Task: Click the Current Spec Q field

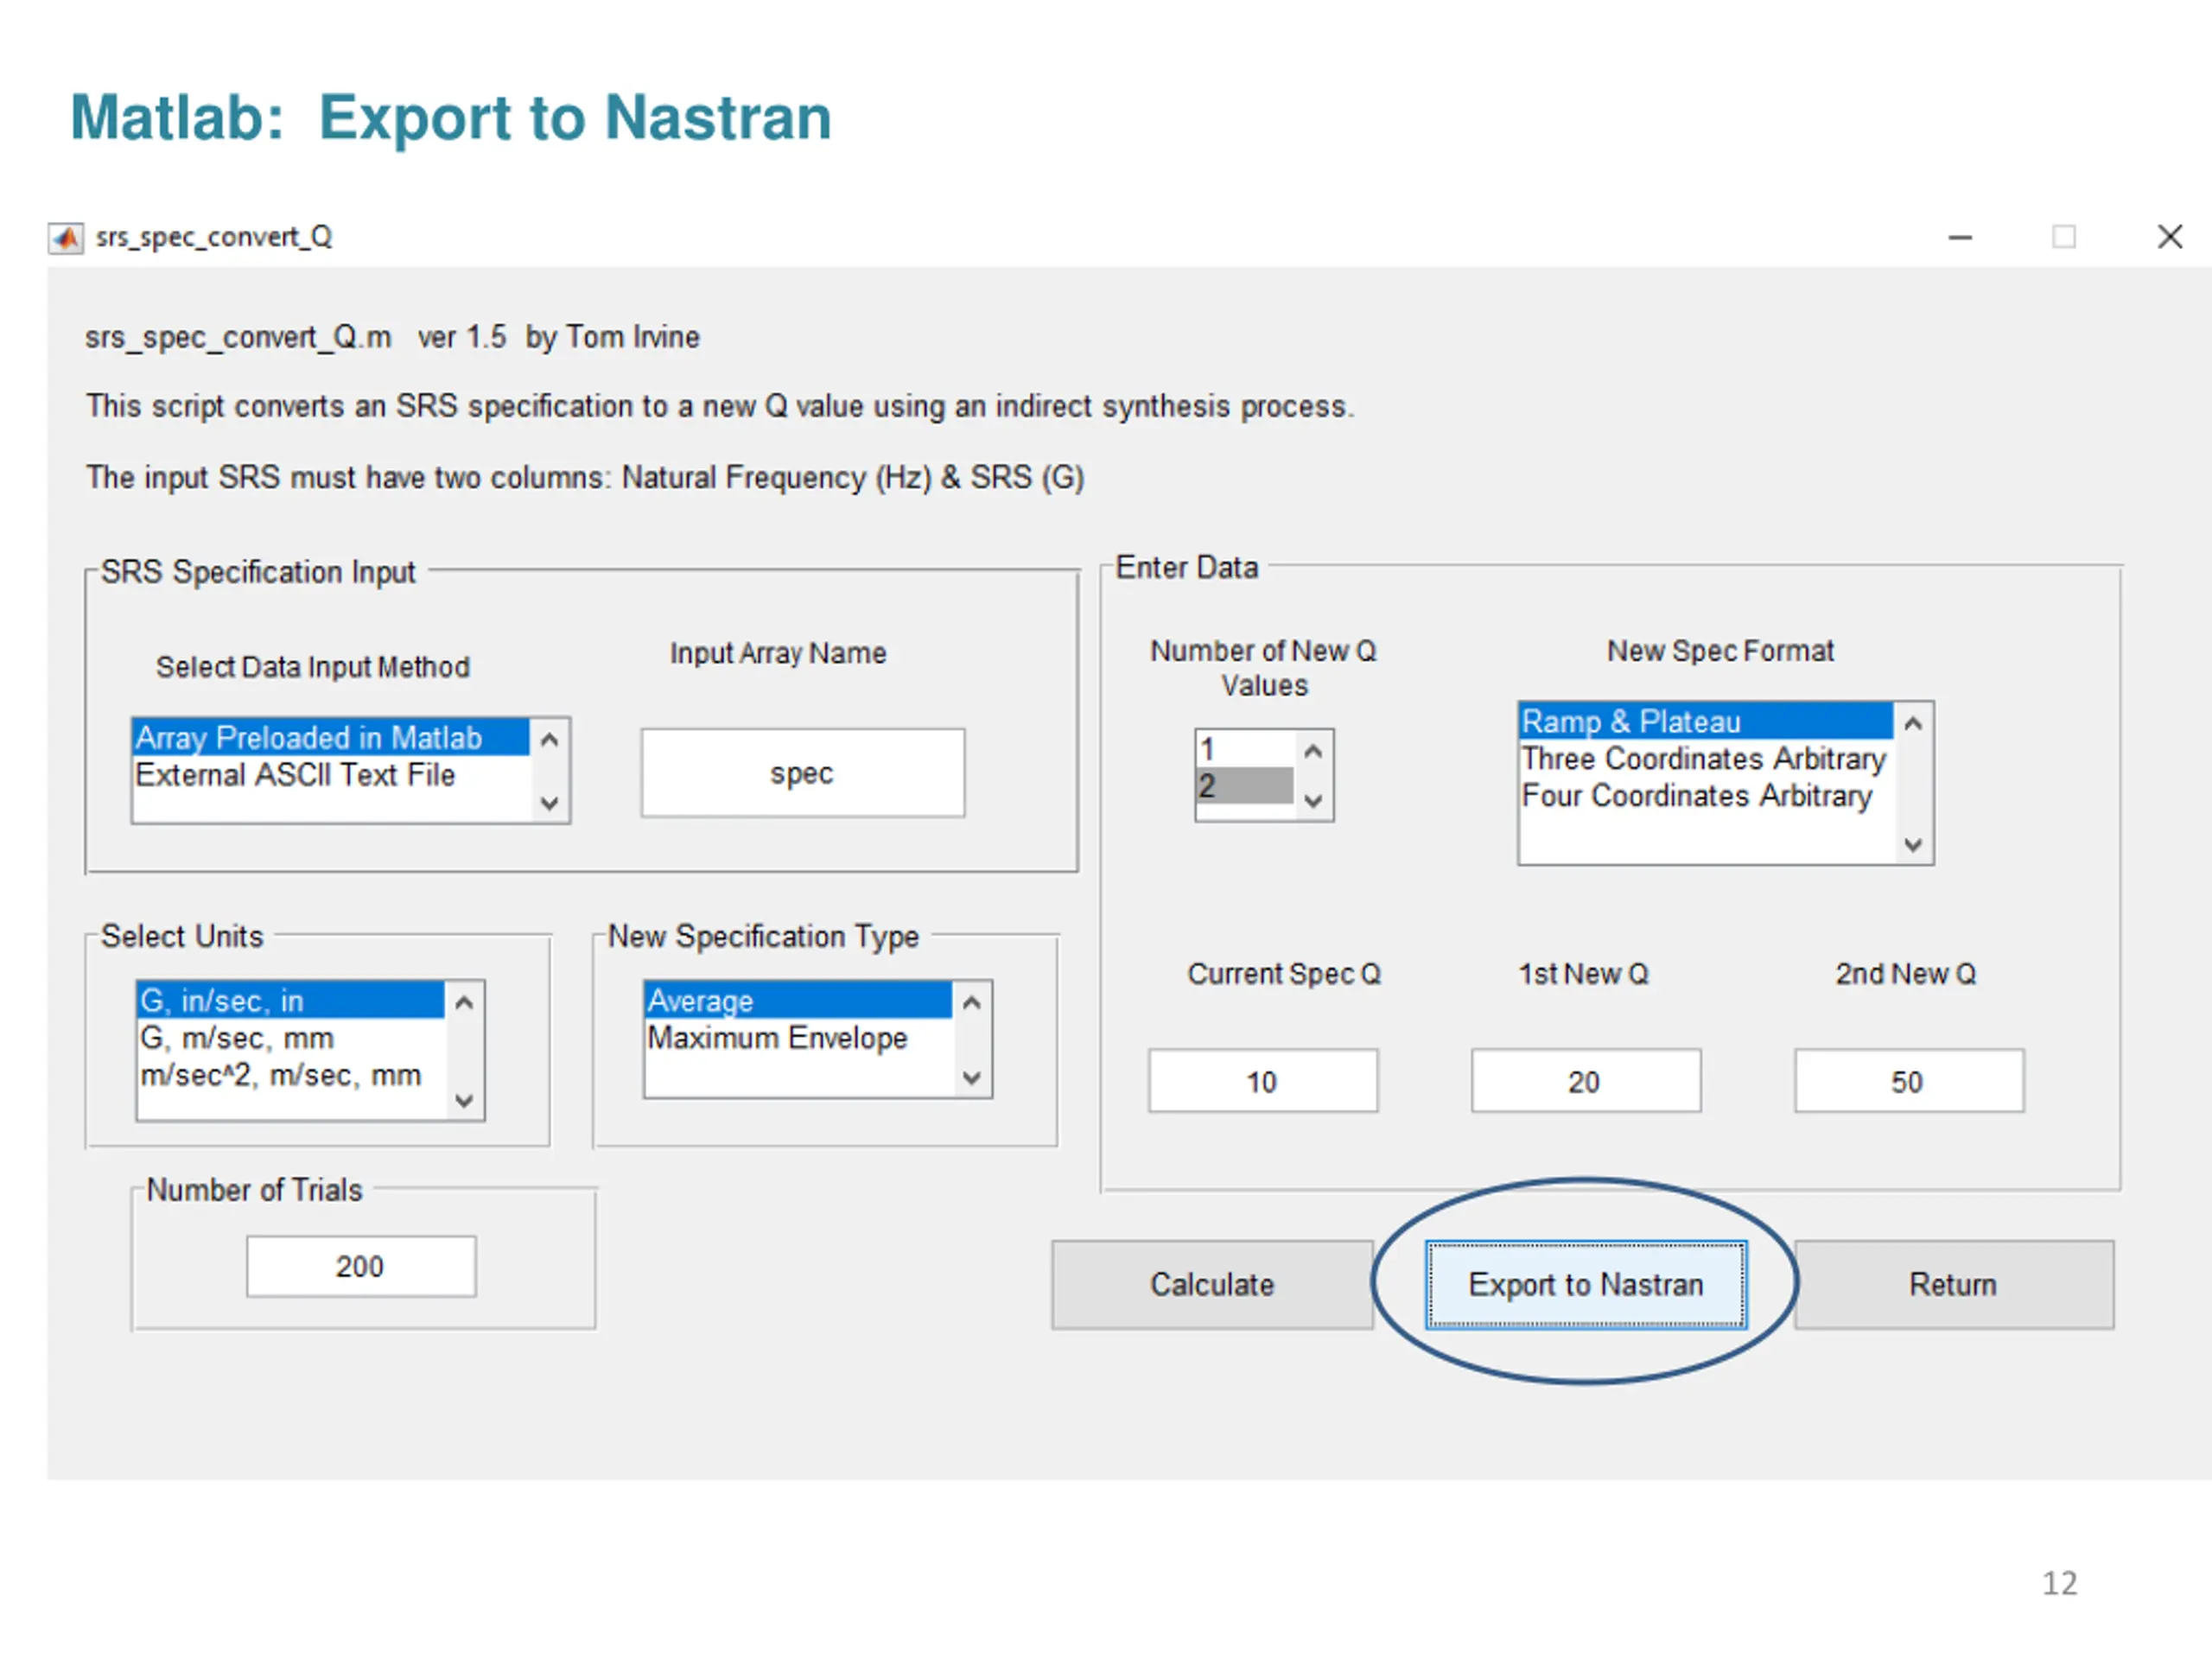Action: coord(1263,1081)
